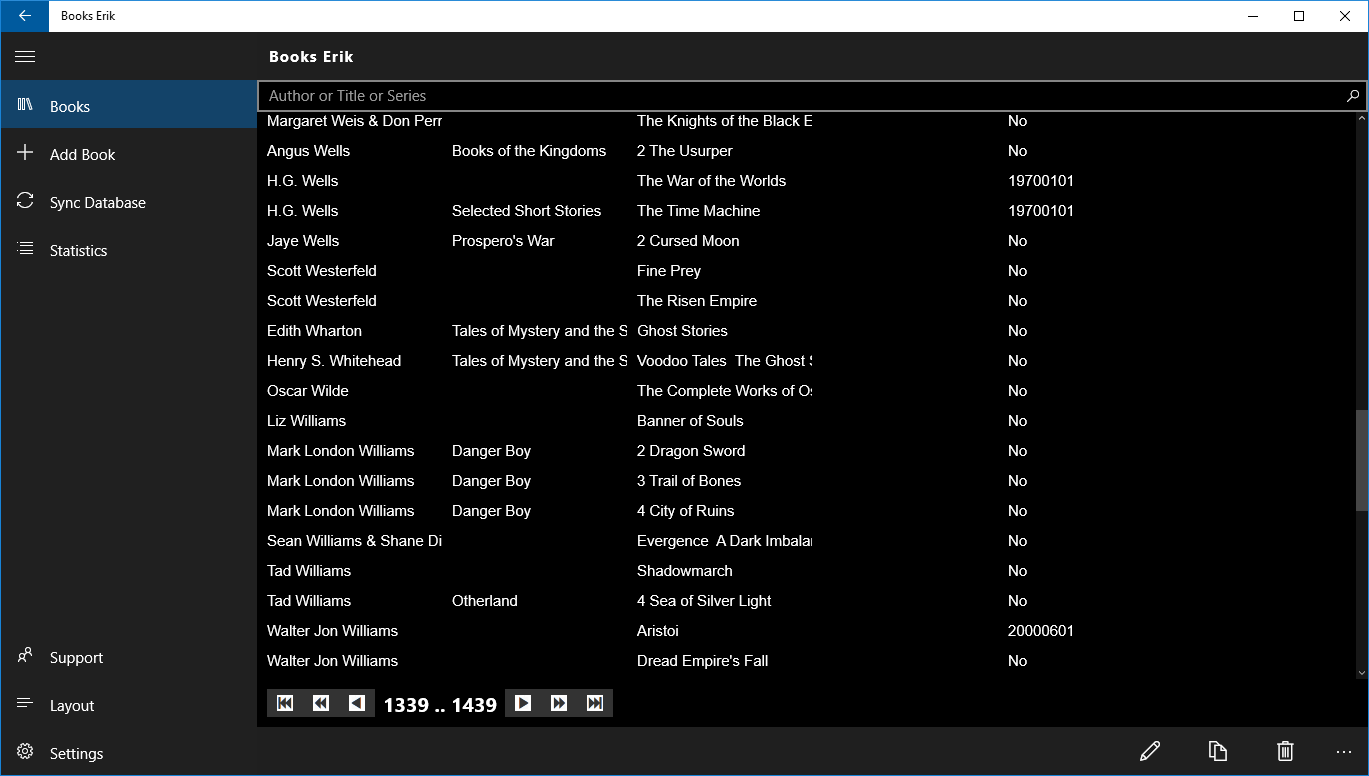Image resolution: width=1369 pixels, height=776 pixels.
Task: Click 'Books of the Kingdoms' series cell
Action: click(529, 151)
